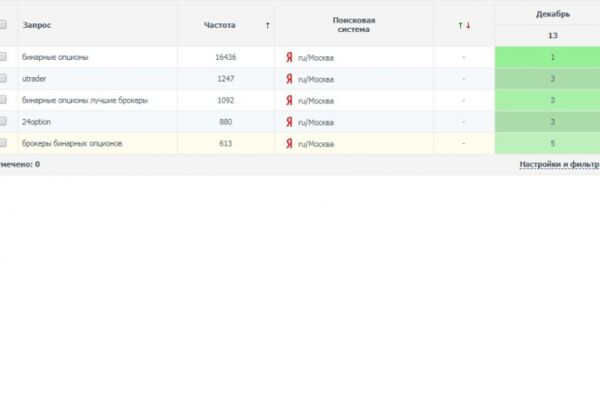This screenshot has width=600, height=400.
Task: Click frequency value '1092'
Action: pos(226,100)
